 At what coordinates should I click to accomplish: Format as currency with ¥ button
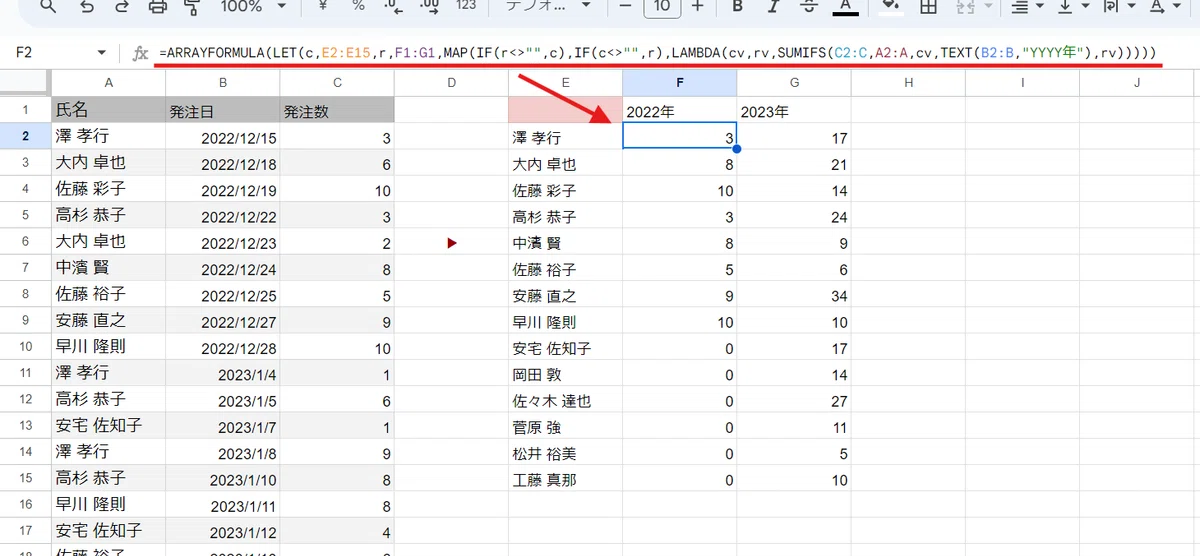pos(324,7)
